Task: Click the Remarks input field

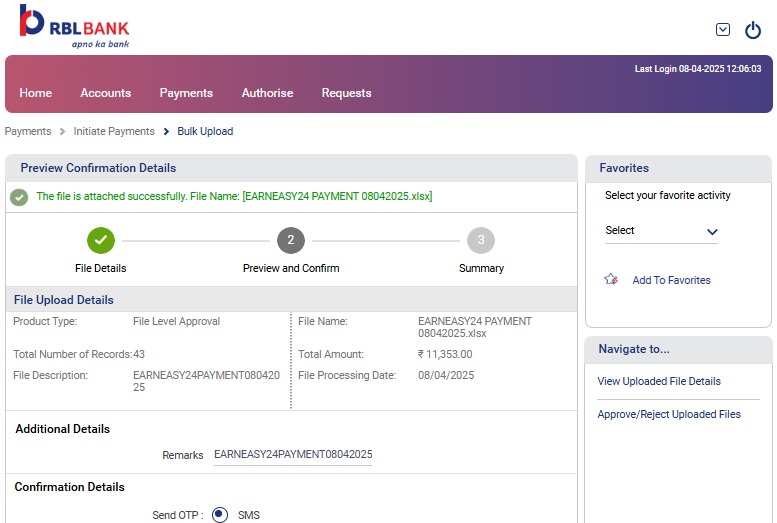Action: pos(293,455)
